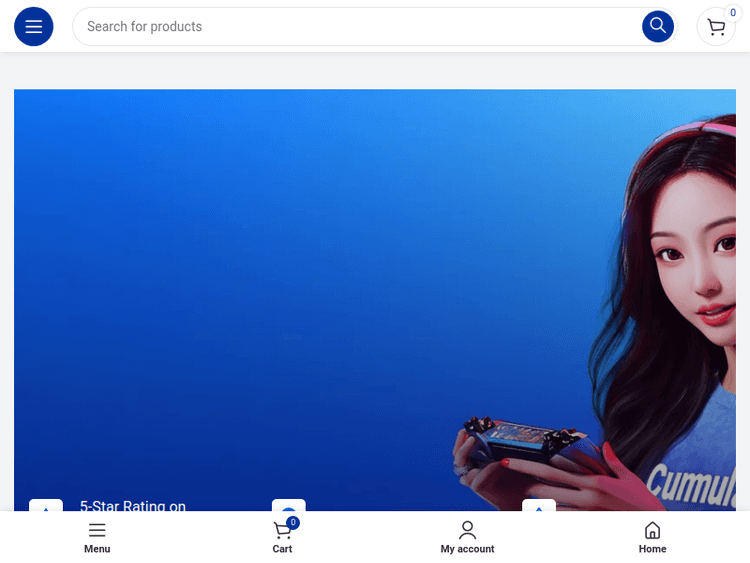Go to the Home text tab
The height and width of the screenshot is (563, 750).
coord(652,549)
